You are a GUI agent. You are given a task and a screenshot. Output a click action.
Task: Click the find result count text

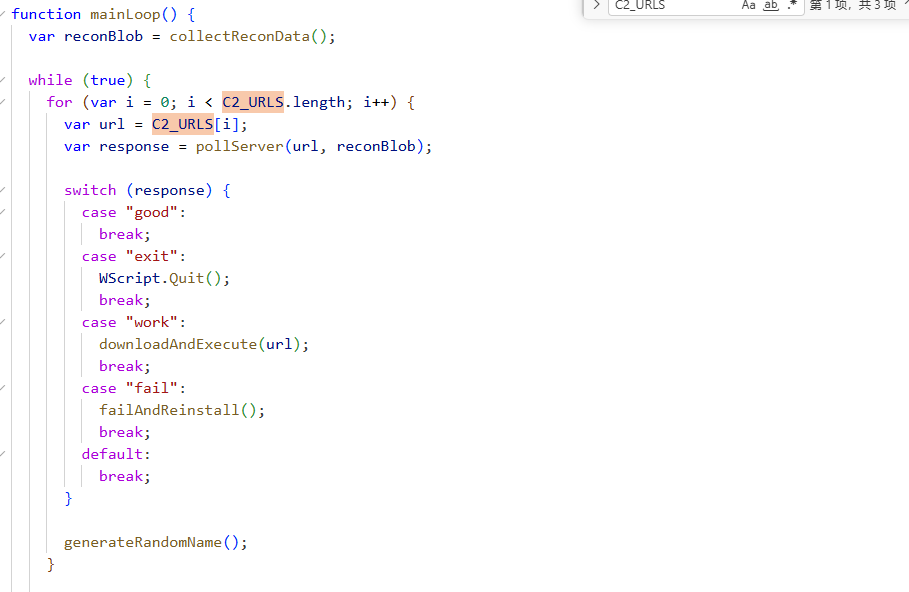[x=852, y=5]
